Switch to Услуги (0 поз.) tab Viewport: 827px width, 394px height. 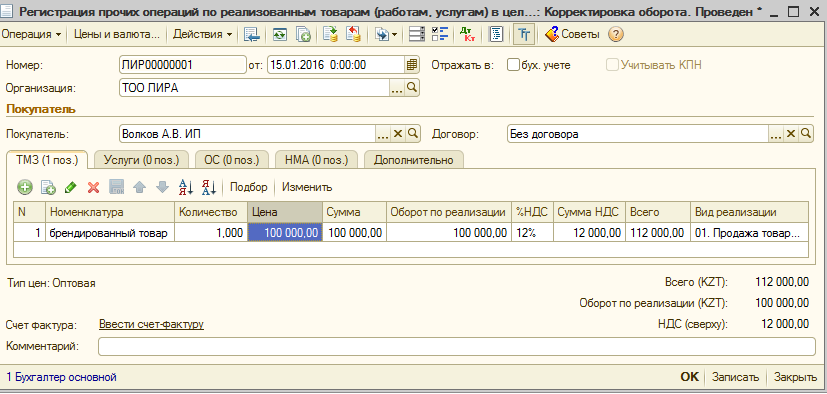141,160
